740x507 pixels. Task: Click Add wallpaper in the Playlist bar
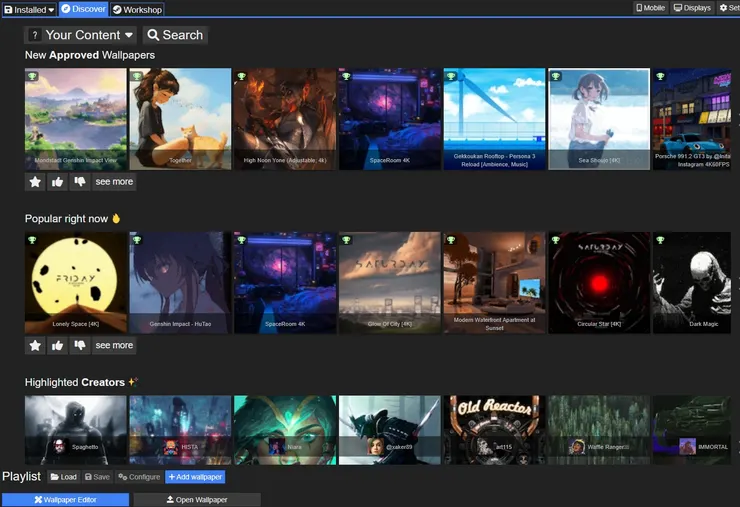[x=195, y=477]
